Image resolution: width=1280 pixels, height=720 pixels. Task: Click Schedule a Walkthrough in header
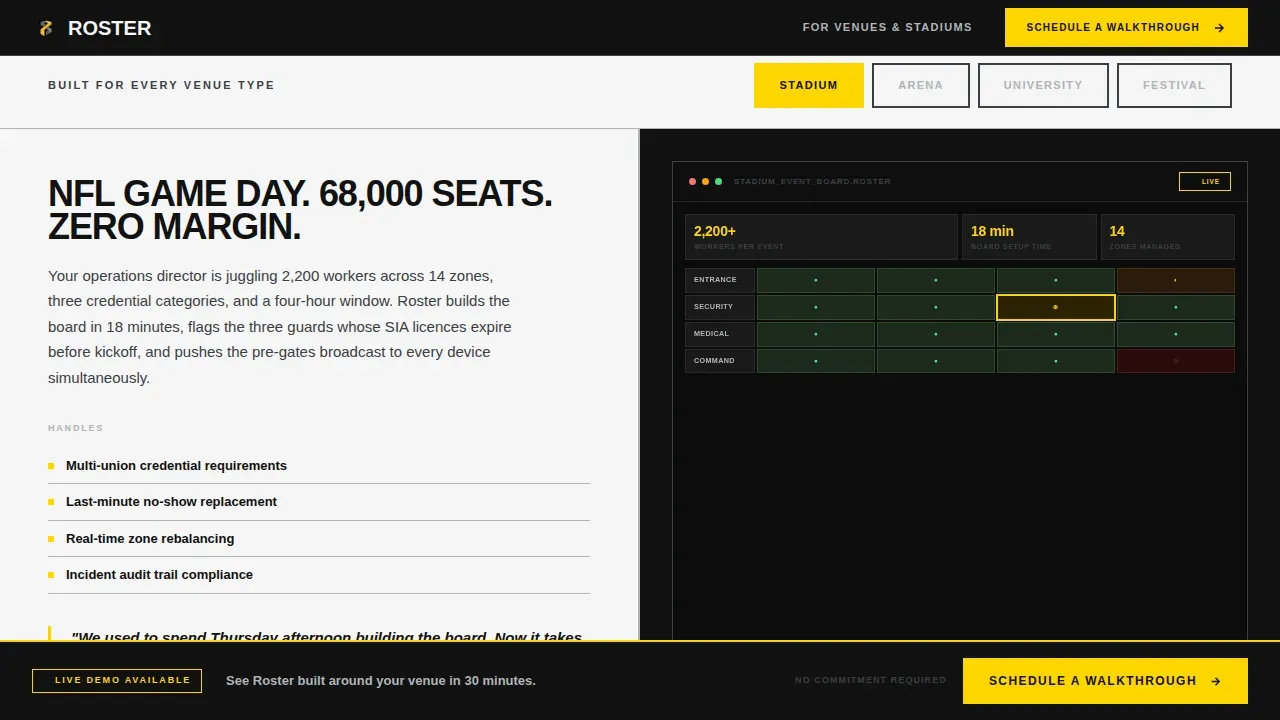pyautogui.click(x=1126, y=27)
